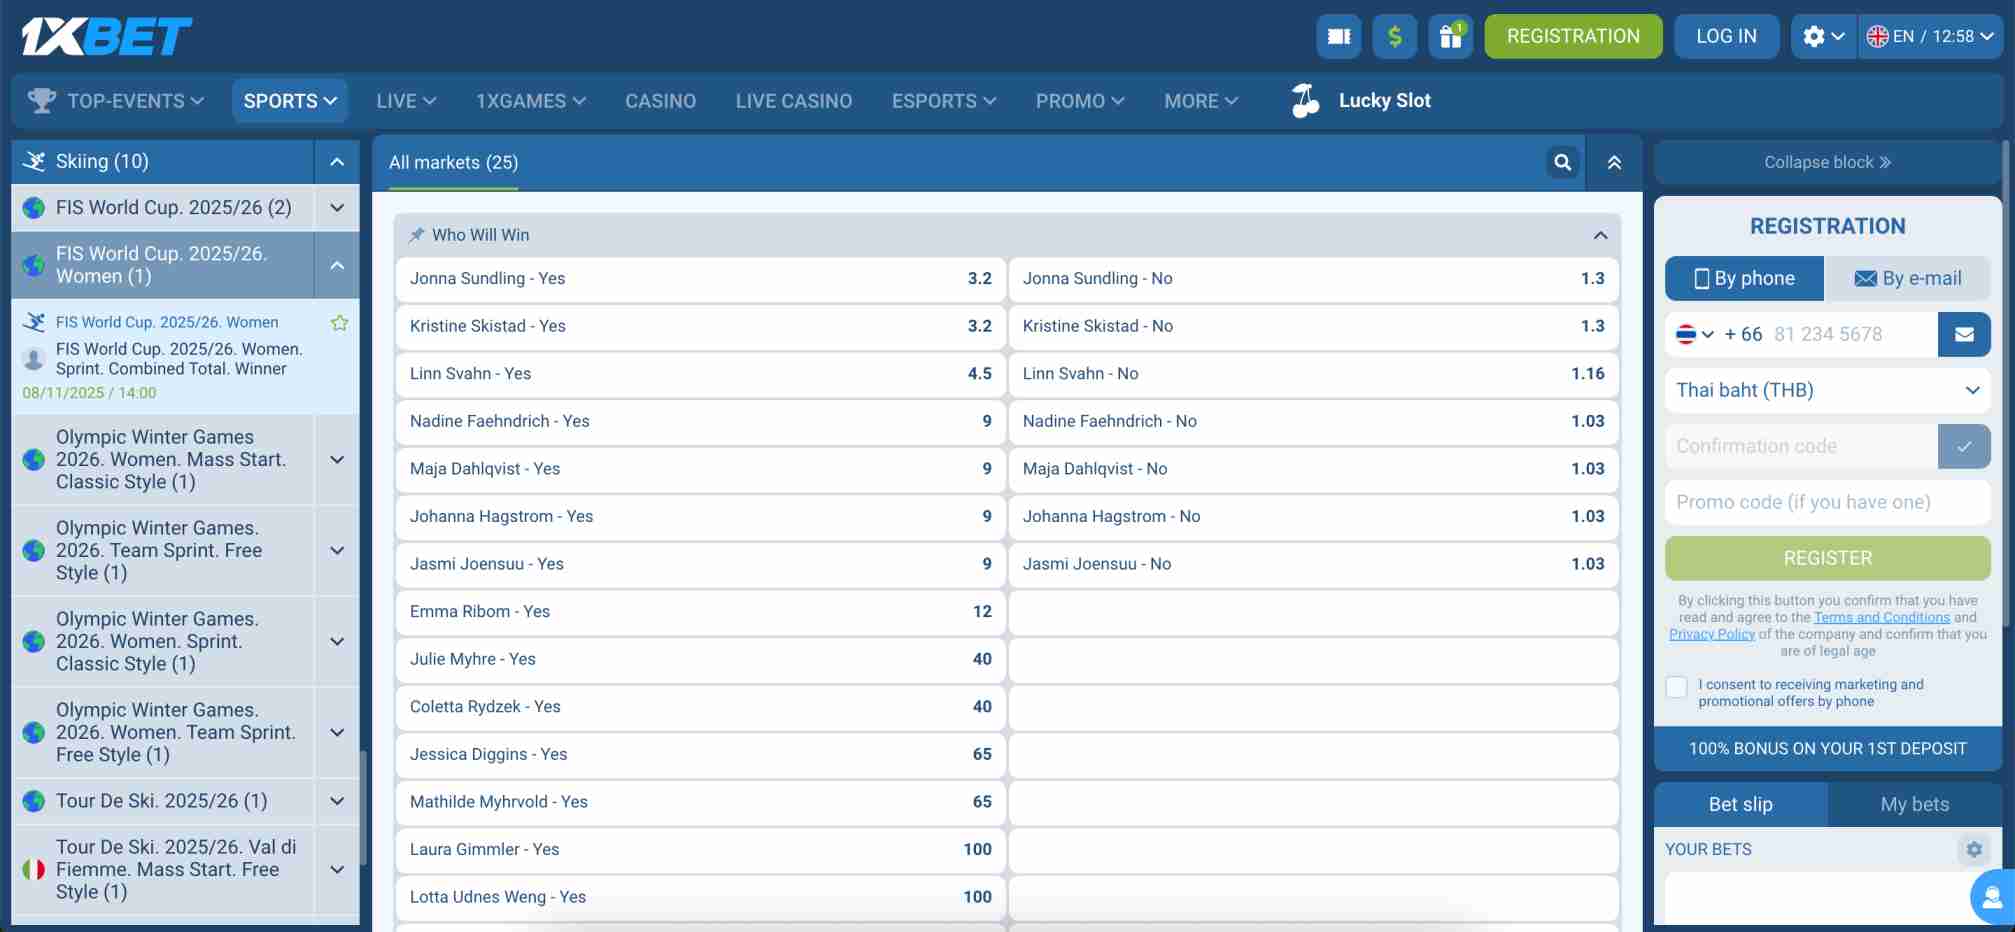Click the Register button in form
The image size is (2015, 932).
(x=1828, y=558)
